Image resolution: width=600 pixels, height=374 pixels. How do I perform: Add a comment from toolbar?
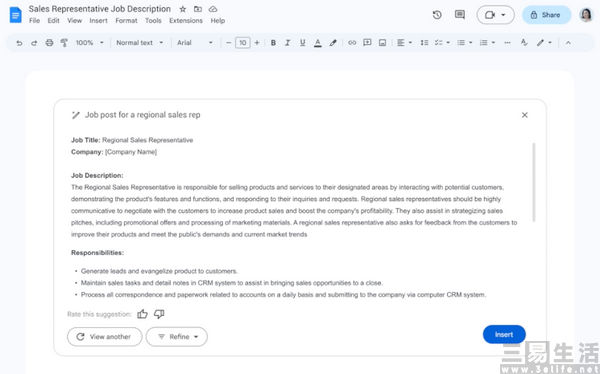(x=367, y=43)
